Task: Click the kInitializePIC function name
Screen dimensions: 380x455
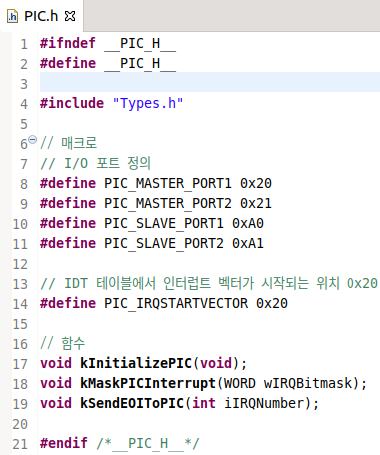Action: (136, 363)
